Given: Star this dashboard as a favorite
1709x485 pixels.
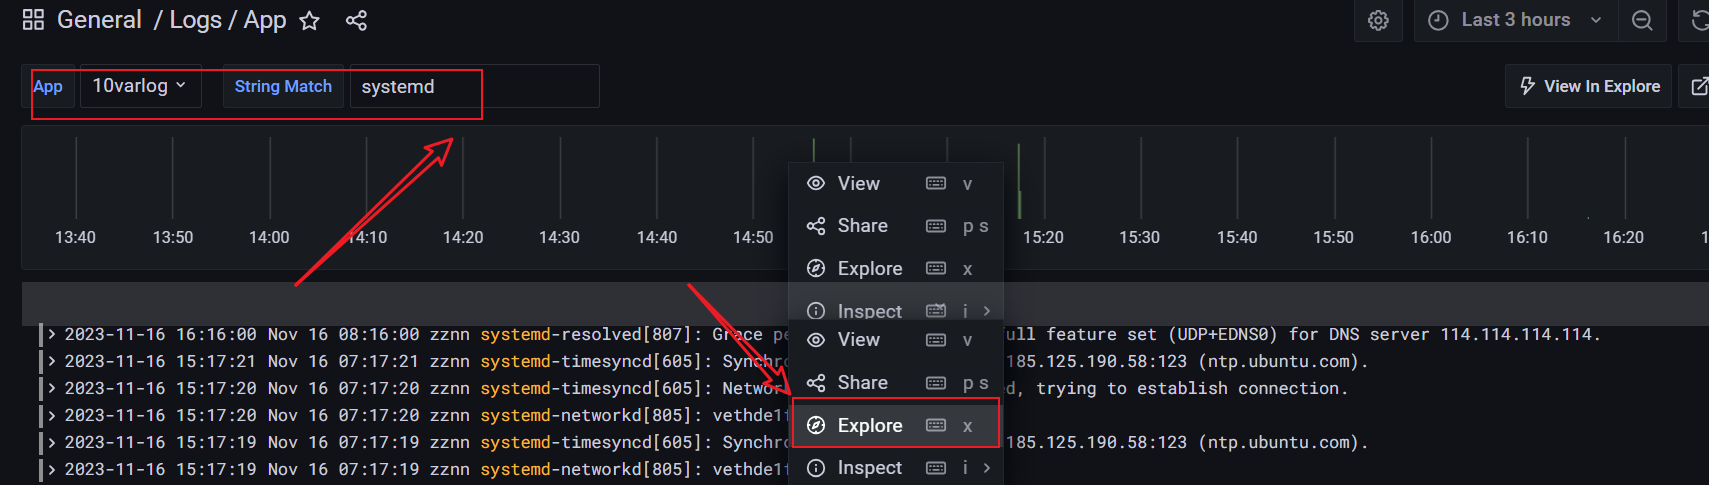Looking at the screenshot, I should (x=310, y=20).
